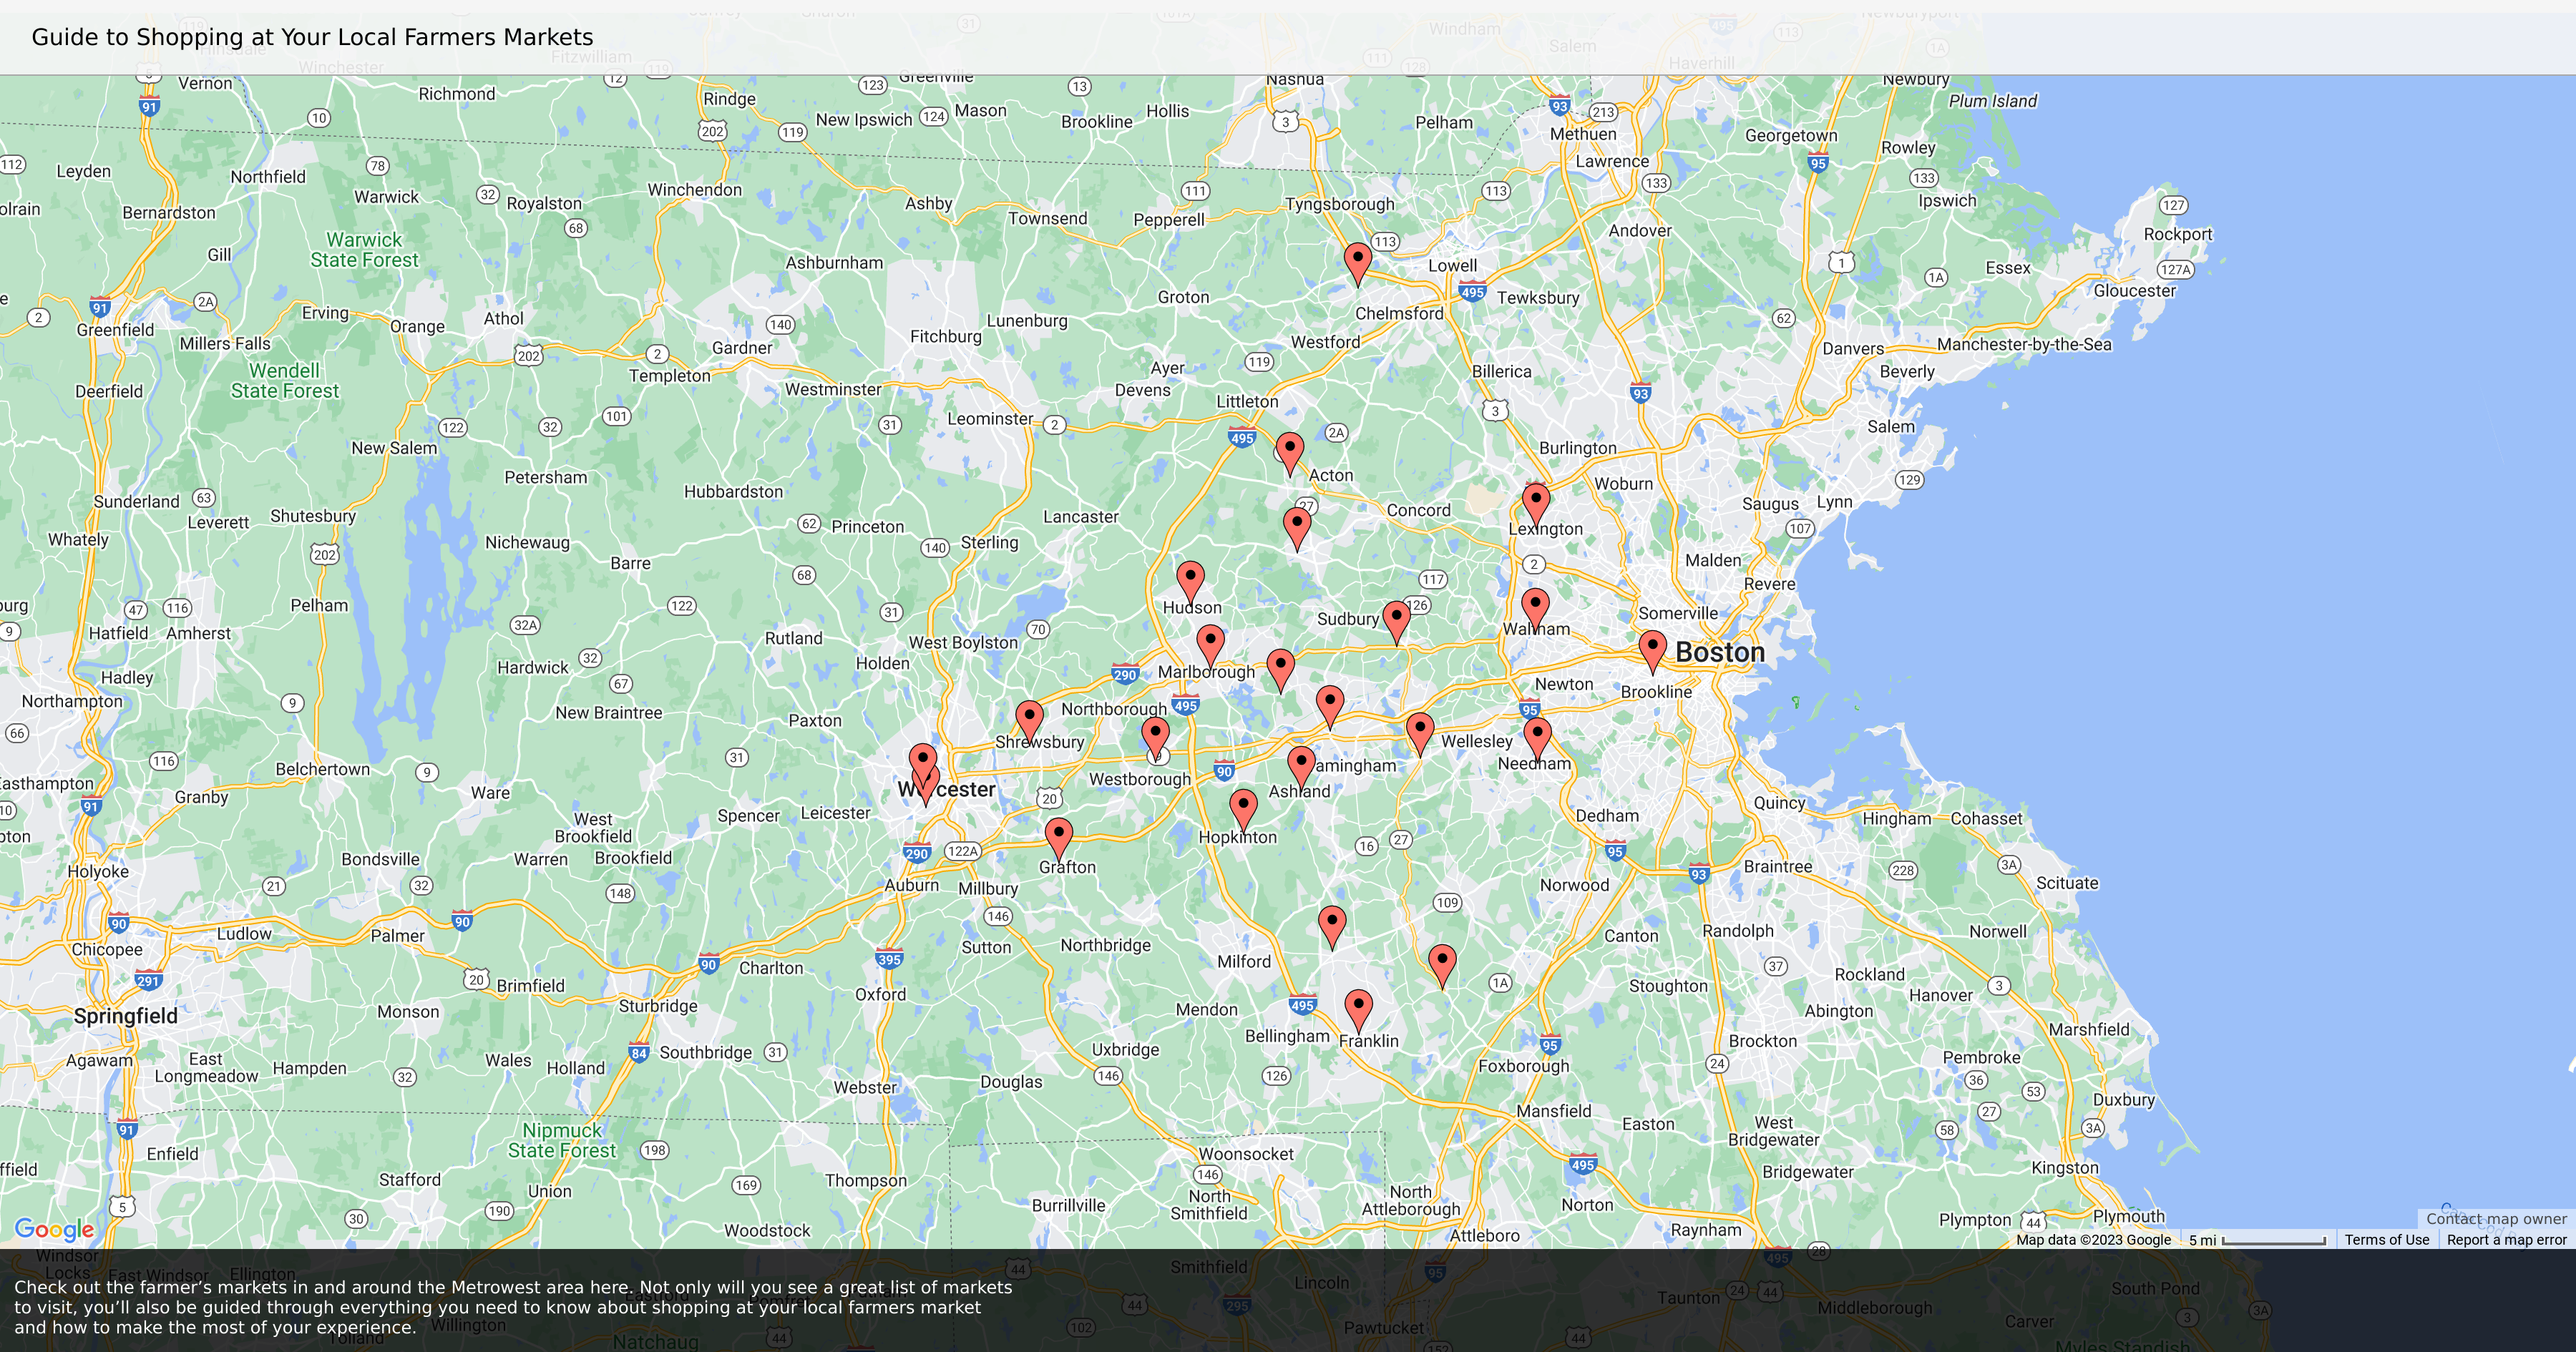The width and height of the screenshot is (2576, 1352).
Task: Select the Marlborough market pin
Action: click(1210, 647)
